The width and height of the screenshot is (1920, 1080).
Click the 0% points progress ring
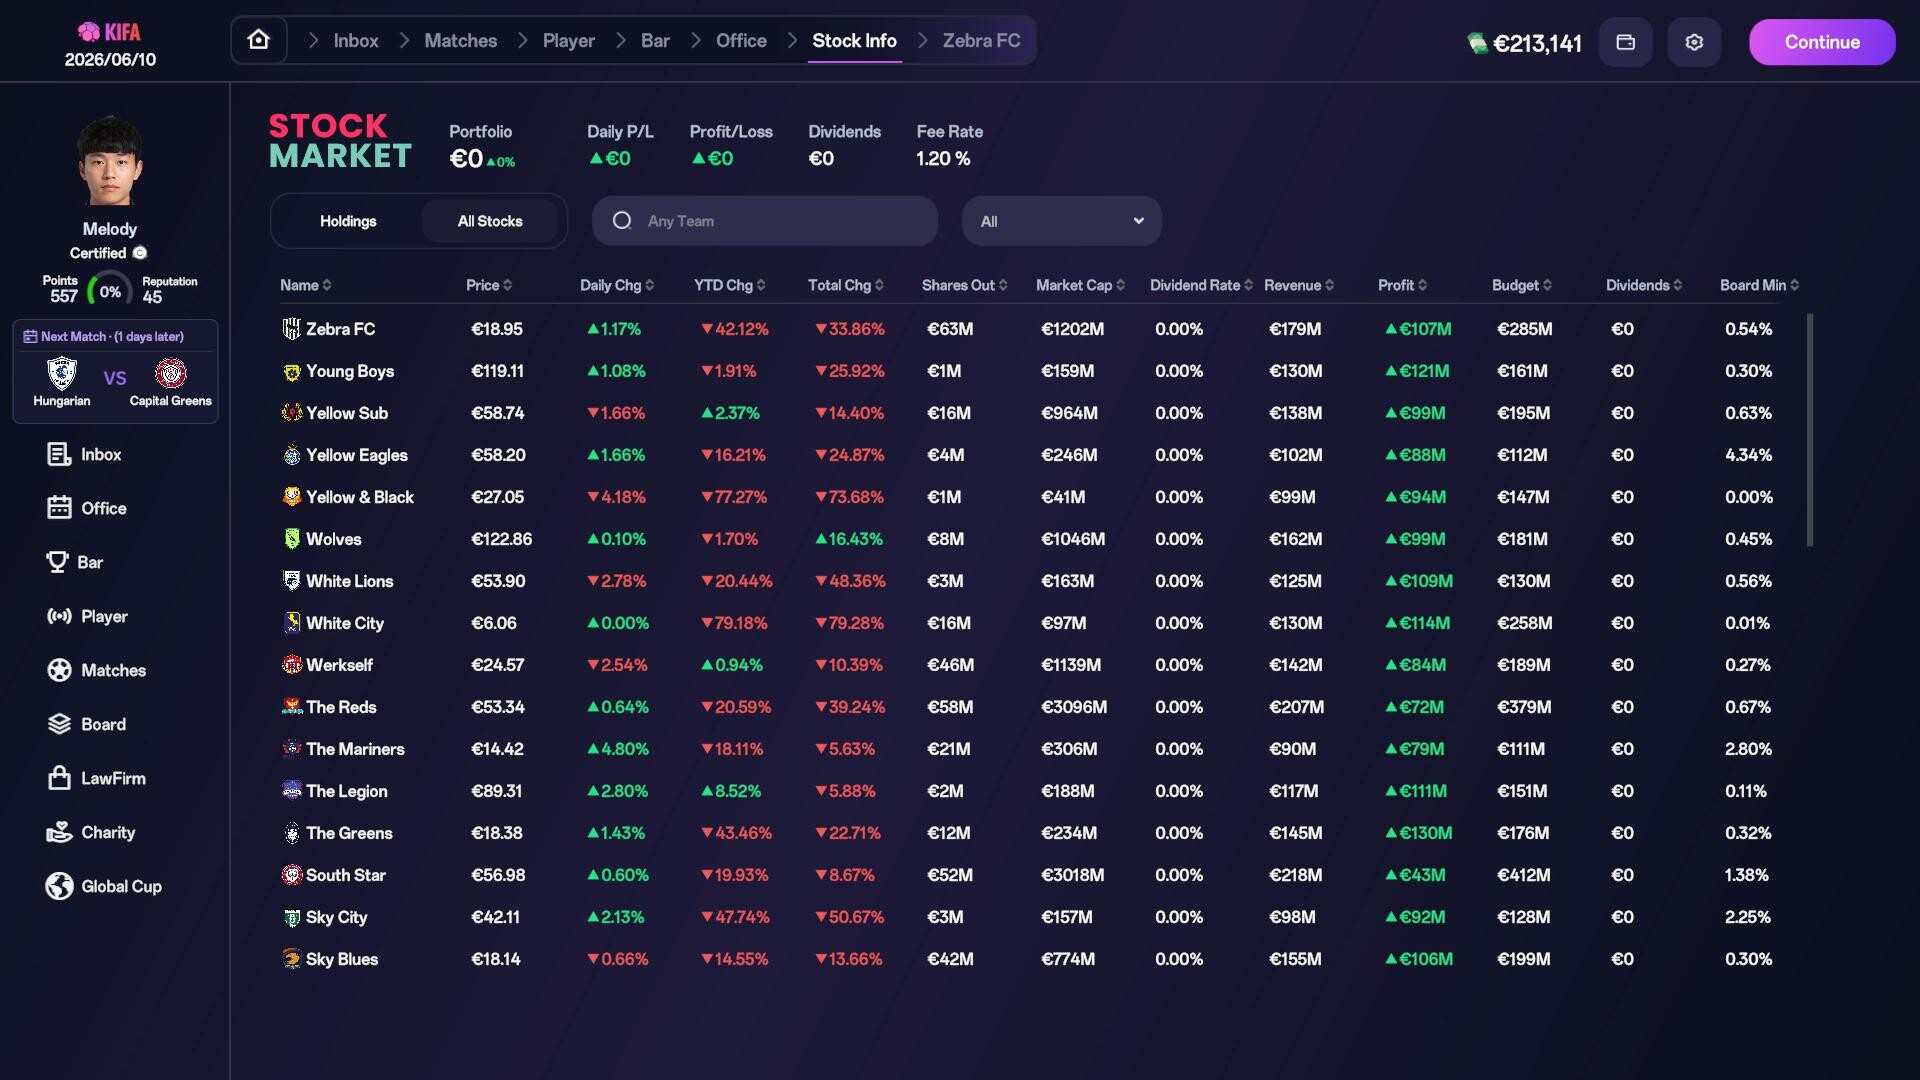(110, 292)
